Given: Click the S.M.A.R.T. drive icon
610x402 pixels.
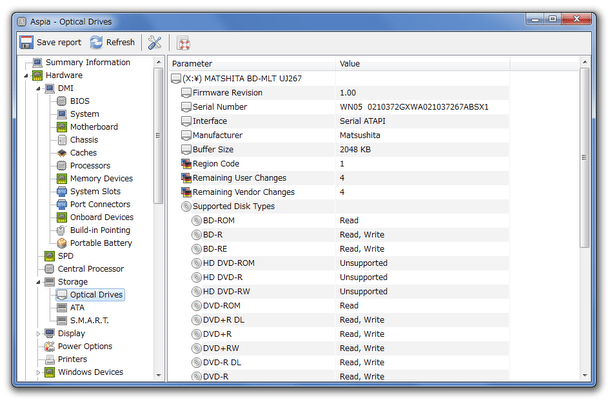Looking at the screenshot, I should [x=61, y=321].
